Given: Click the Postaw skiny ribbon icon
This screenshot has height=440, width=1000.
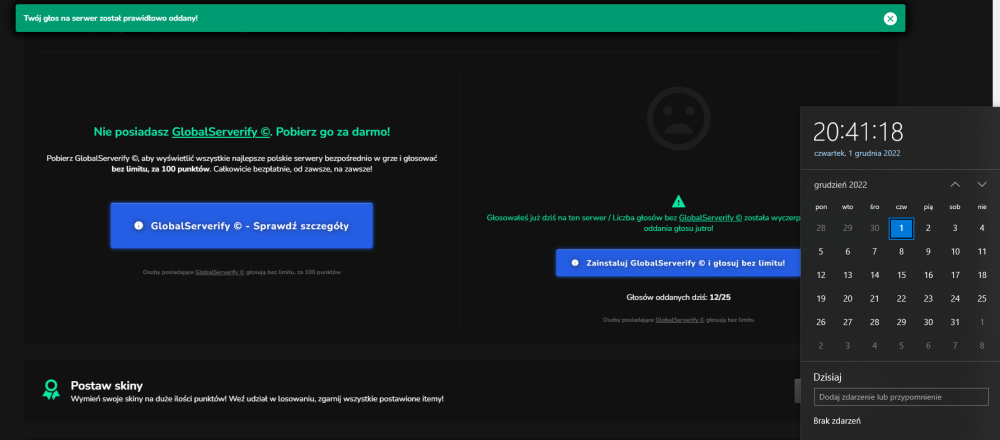Looking at the screenshot, I should click(51, 390).
